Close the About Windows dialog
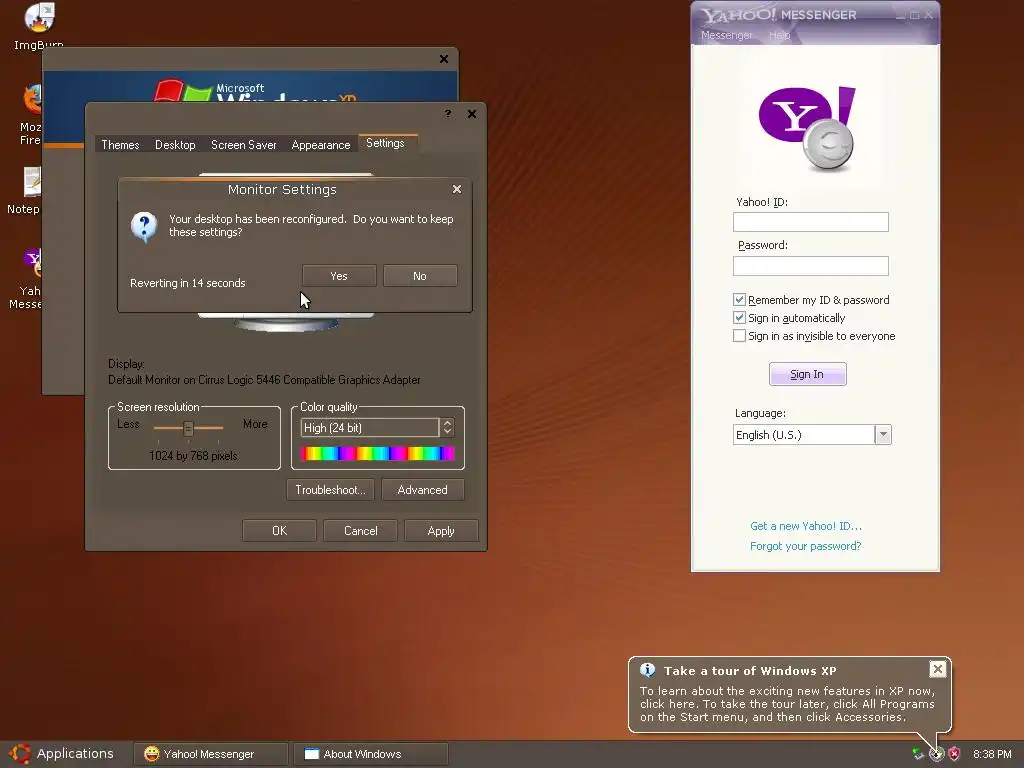Screen dimensions: 1024x768 click(444, 59)
